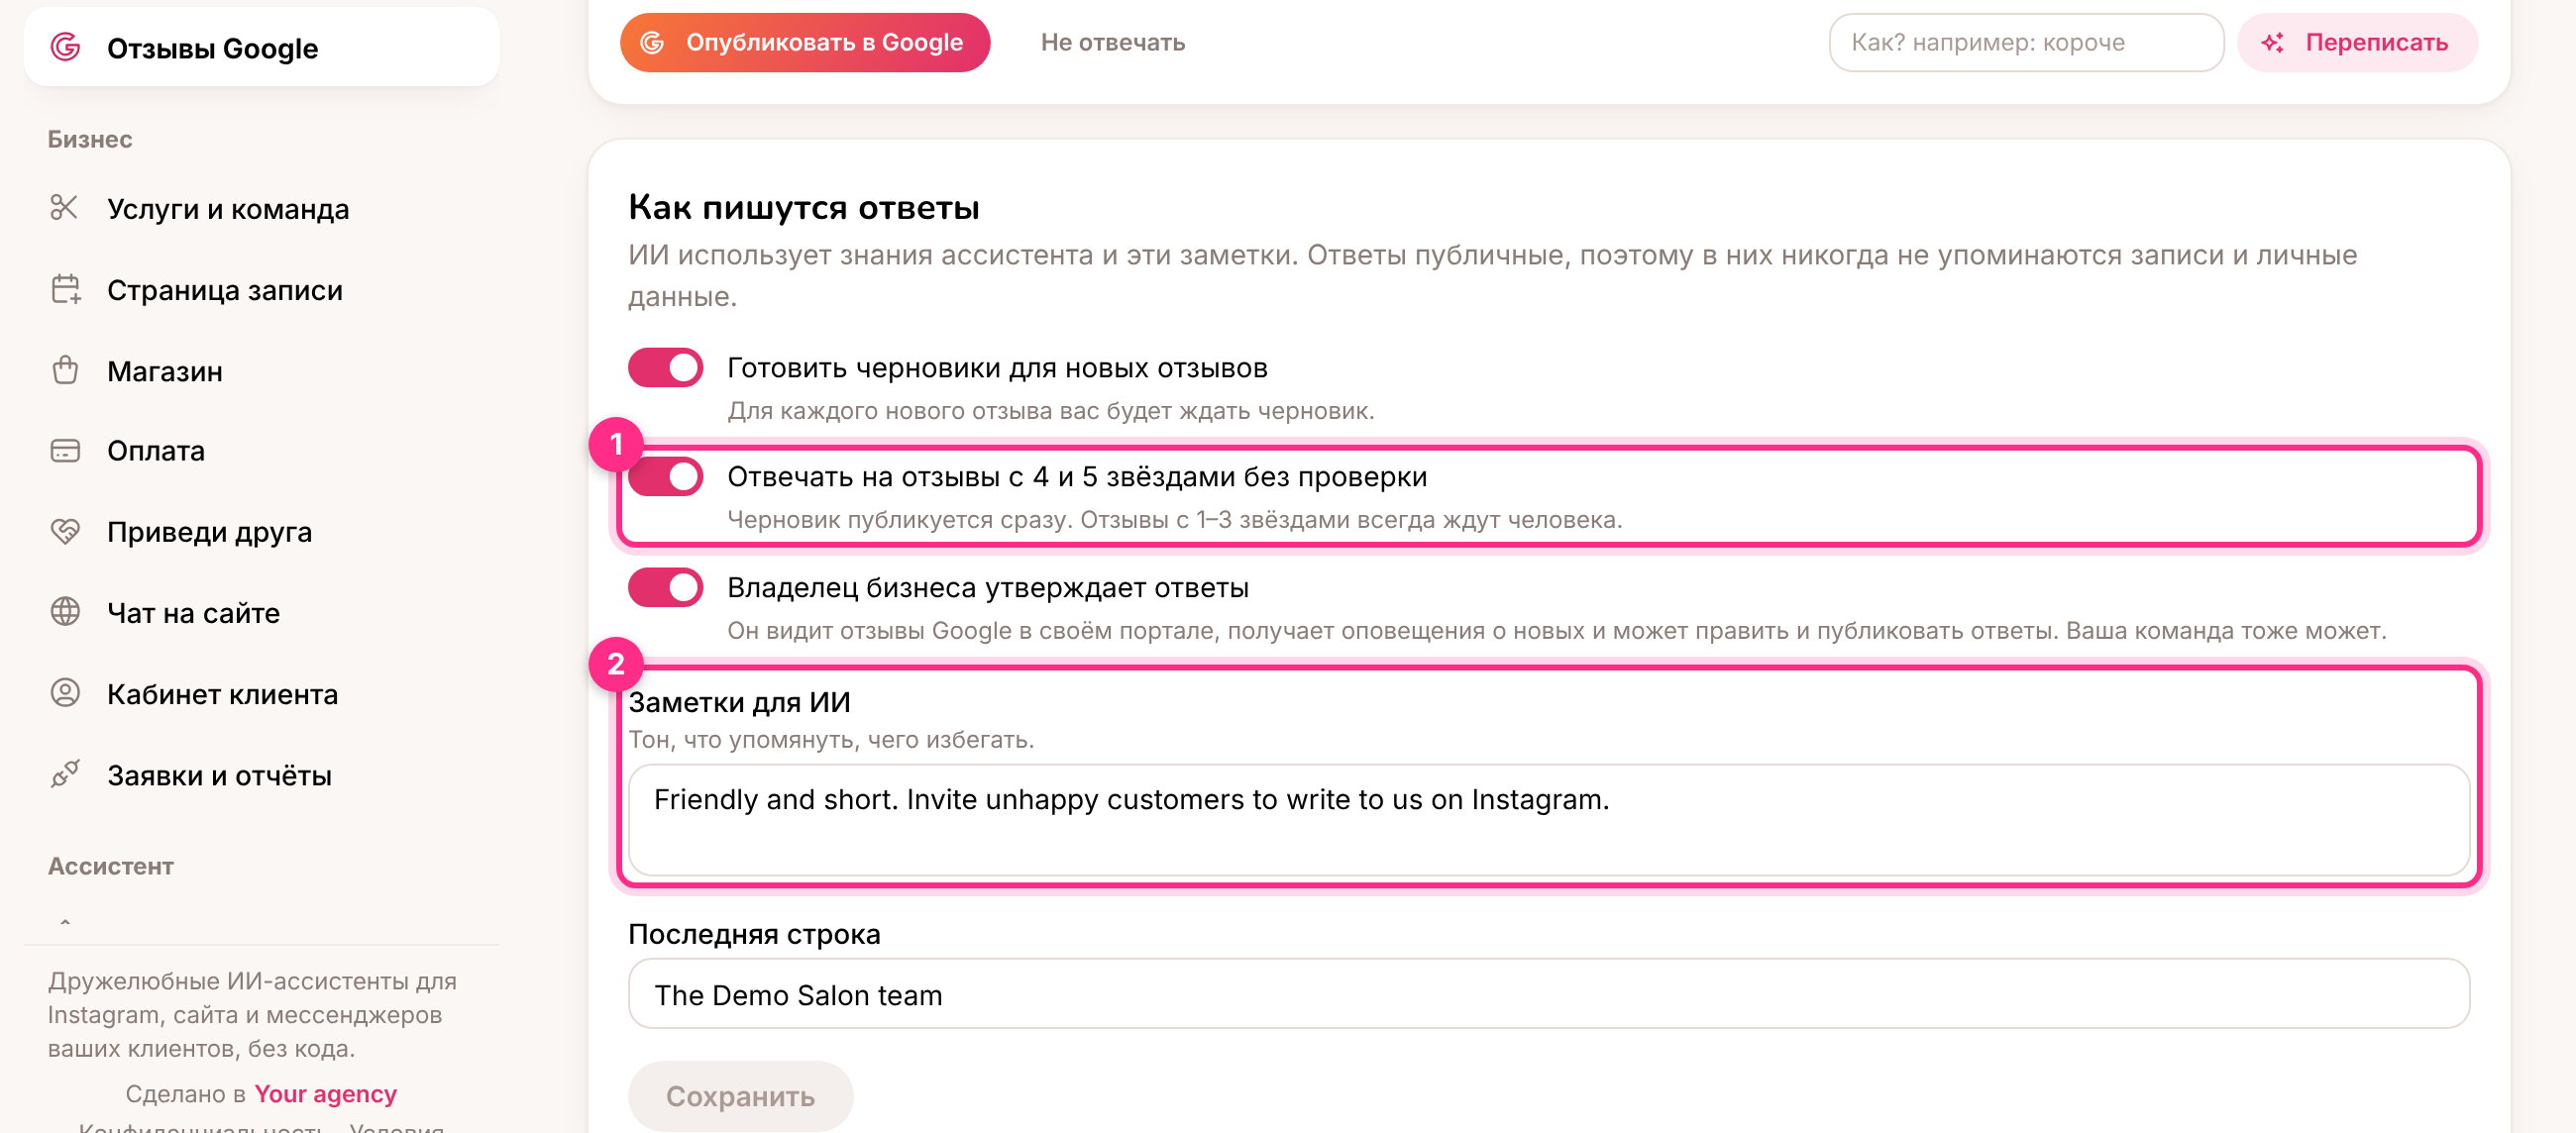Click the heart handshake icon for Приведи друга
This screenshot has width=2576, height=1133.
coord(65,531)
